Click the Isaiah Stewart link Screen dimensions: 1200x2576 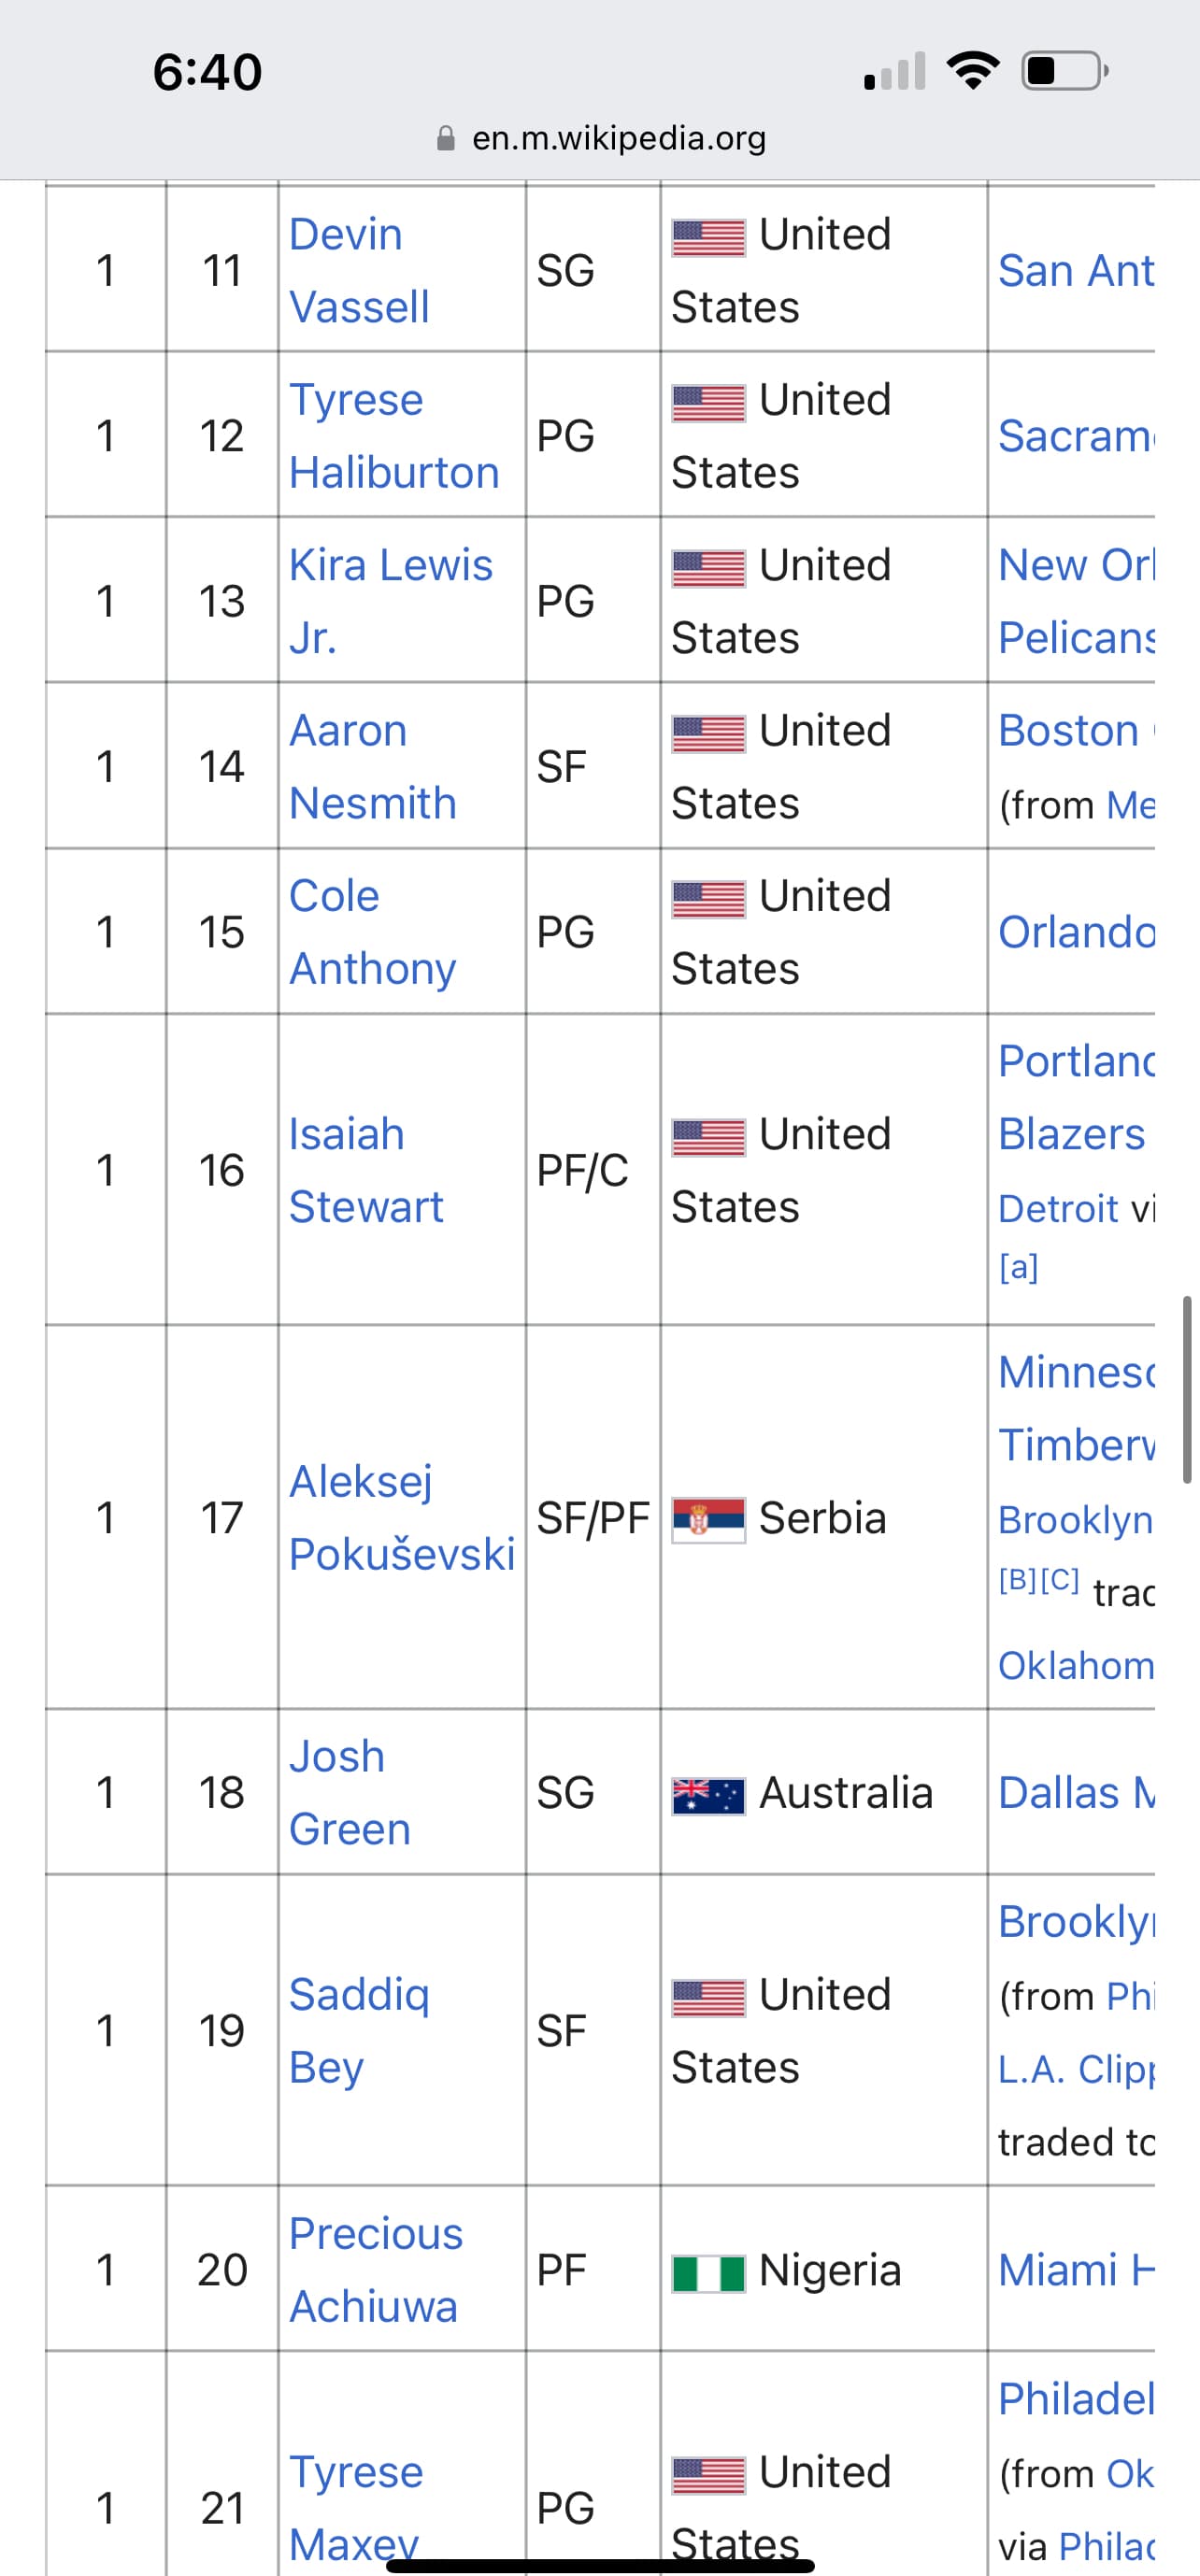click(366, 1170)
